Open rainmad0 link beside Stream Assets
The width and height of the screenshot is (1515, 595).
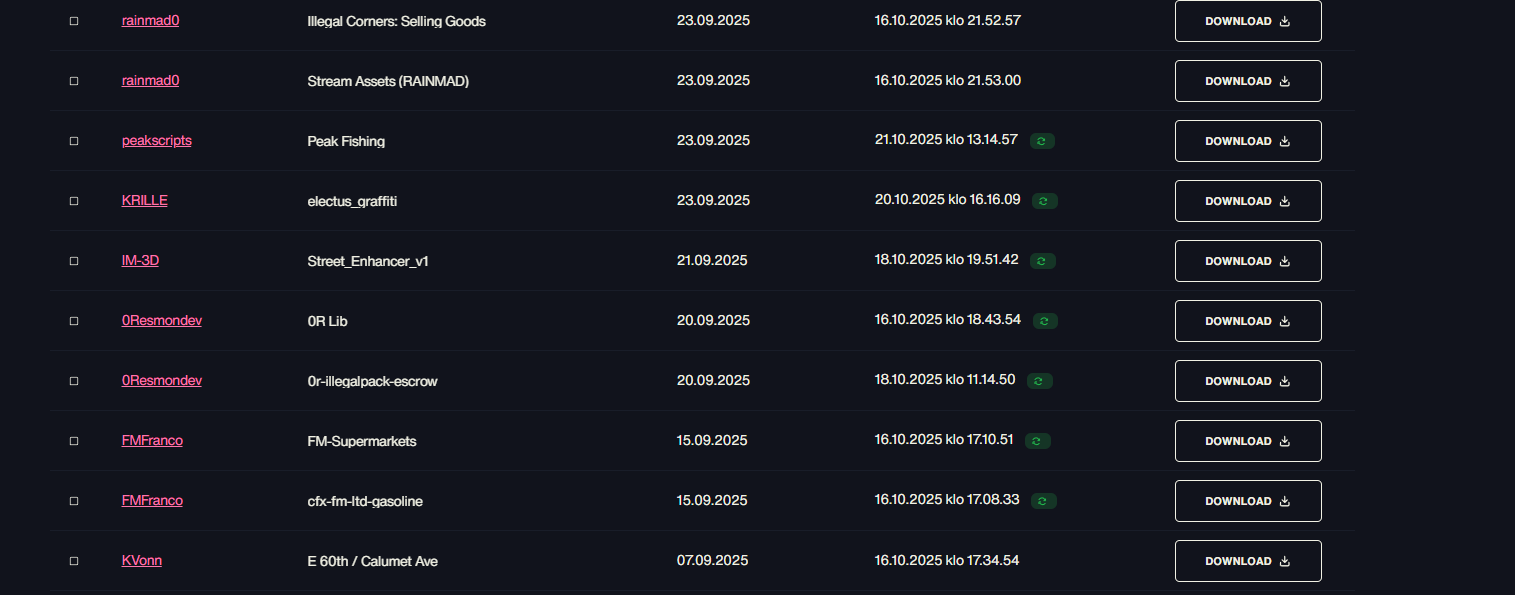pos(150,80)
